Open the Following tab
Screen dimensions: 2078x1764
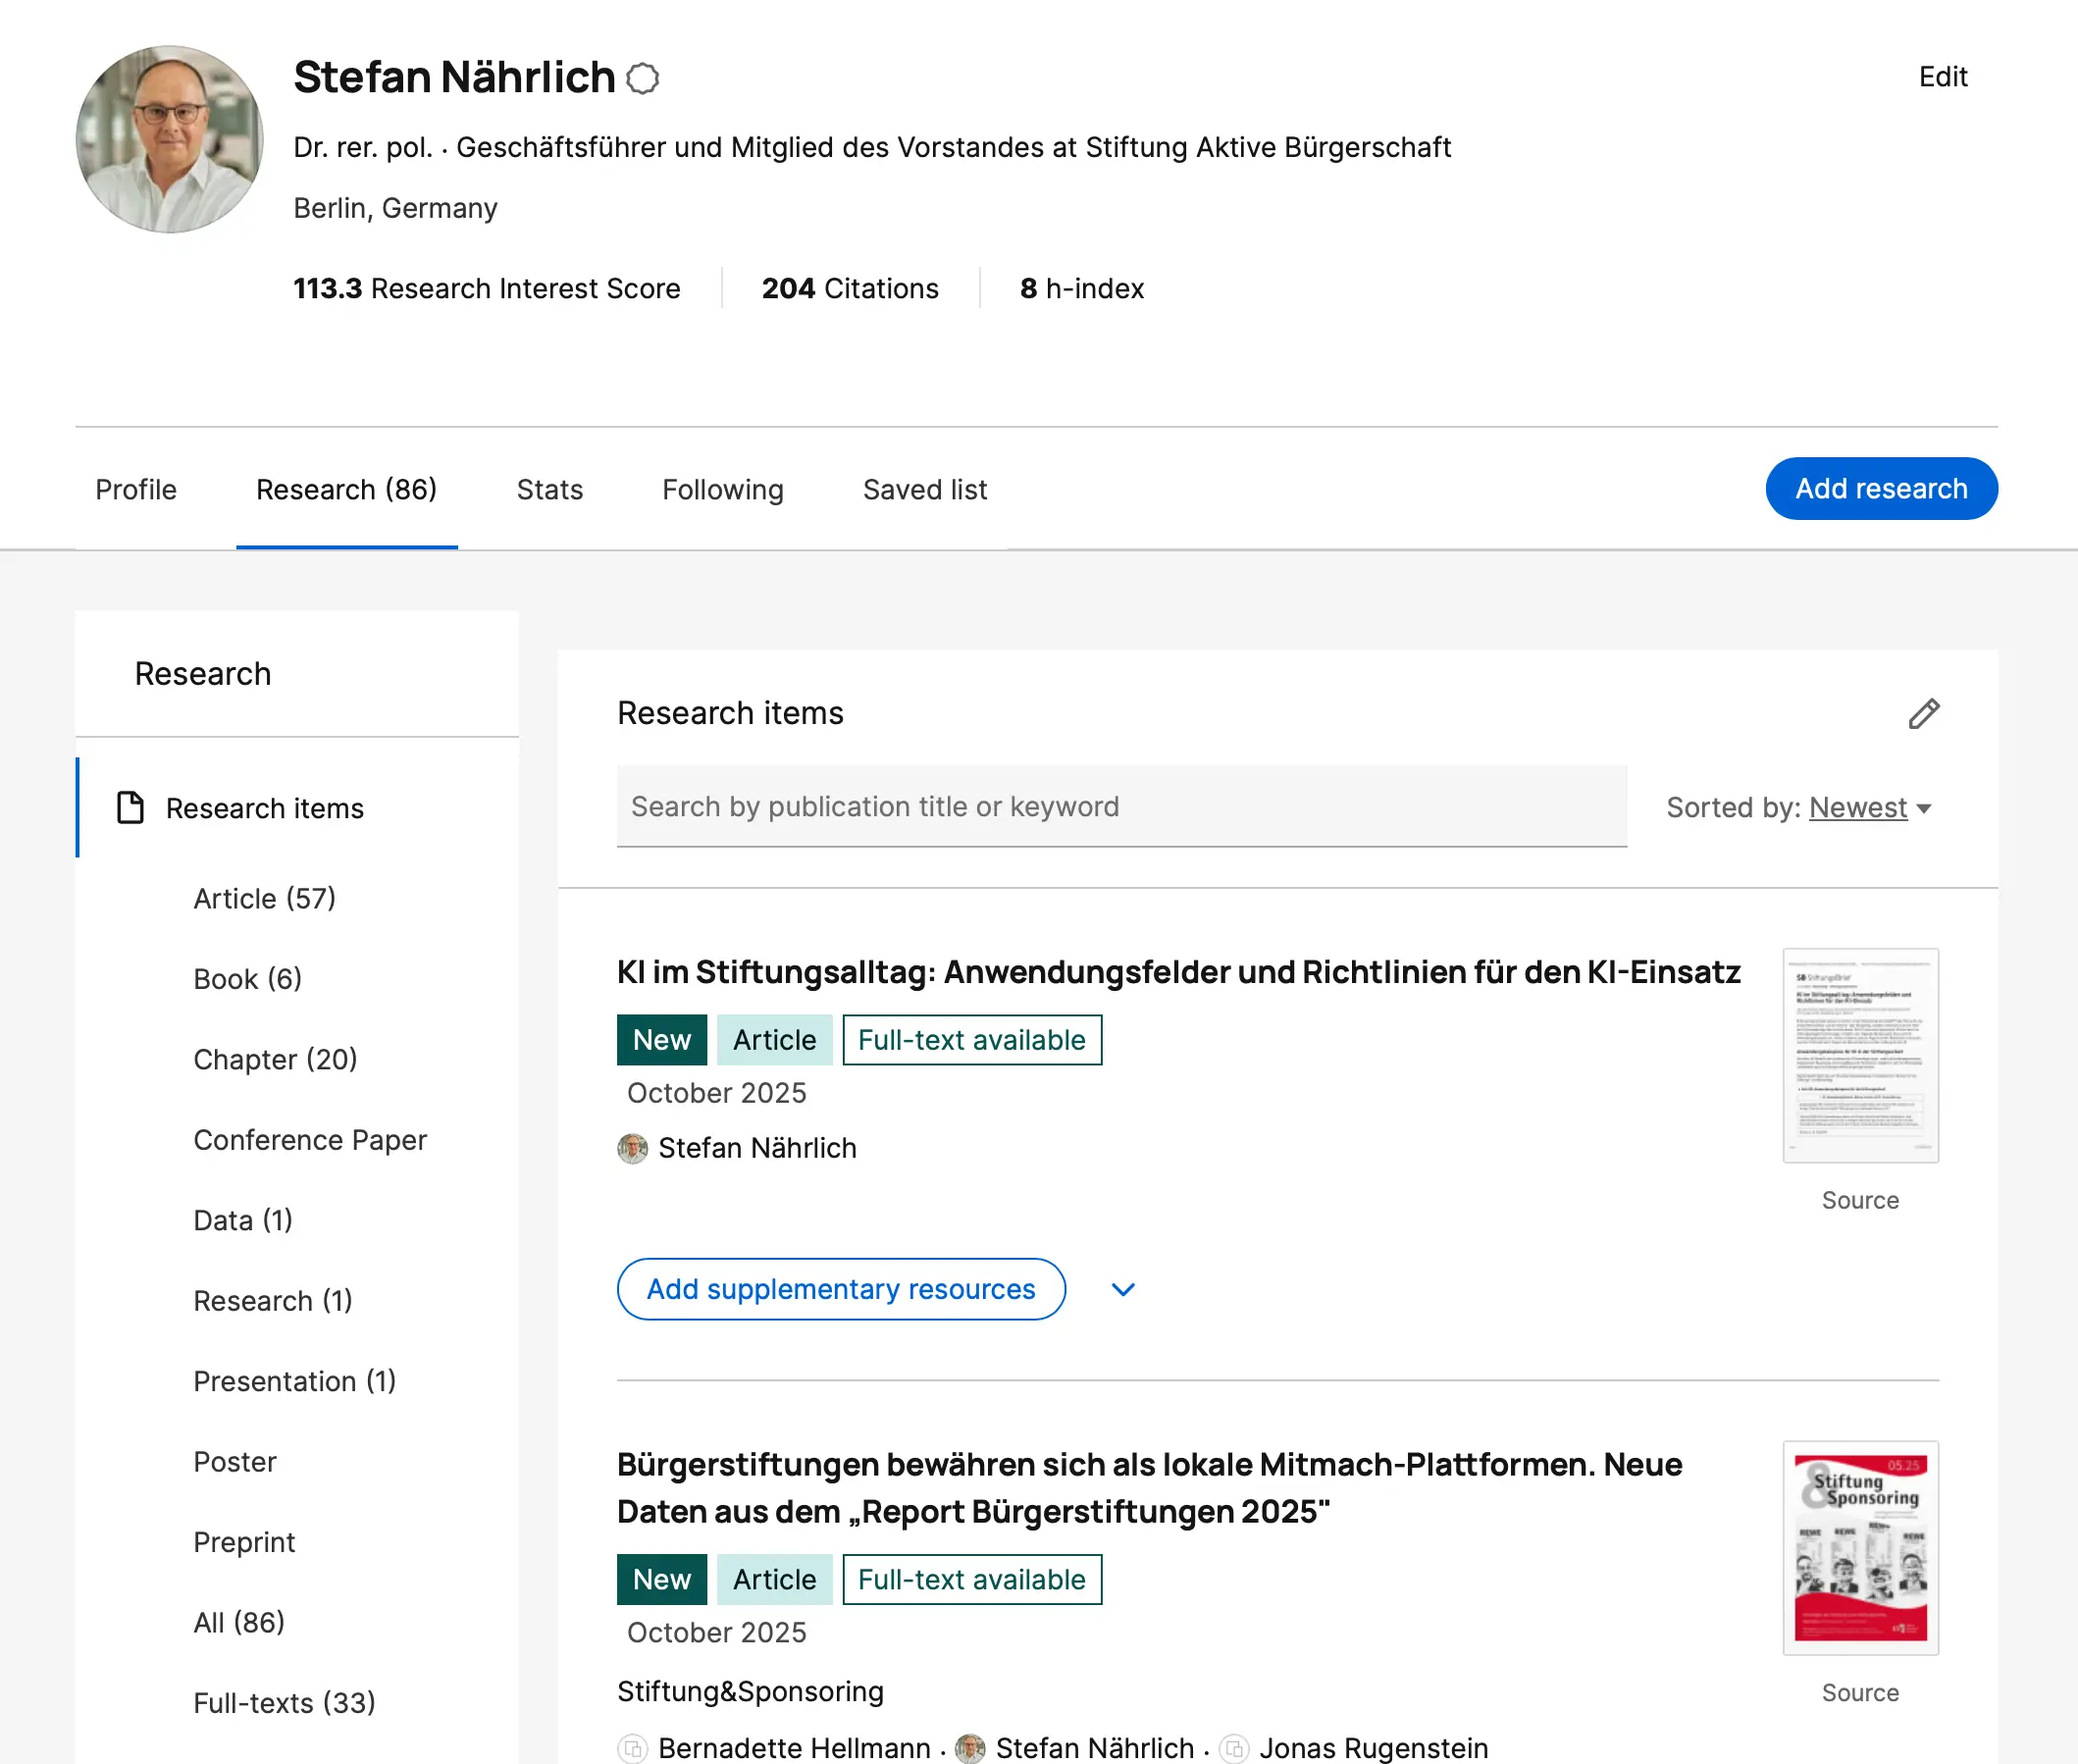[x=722, y=490]
